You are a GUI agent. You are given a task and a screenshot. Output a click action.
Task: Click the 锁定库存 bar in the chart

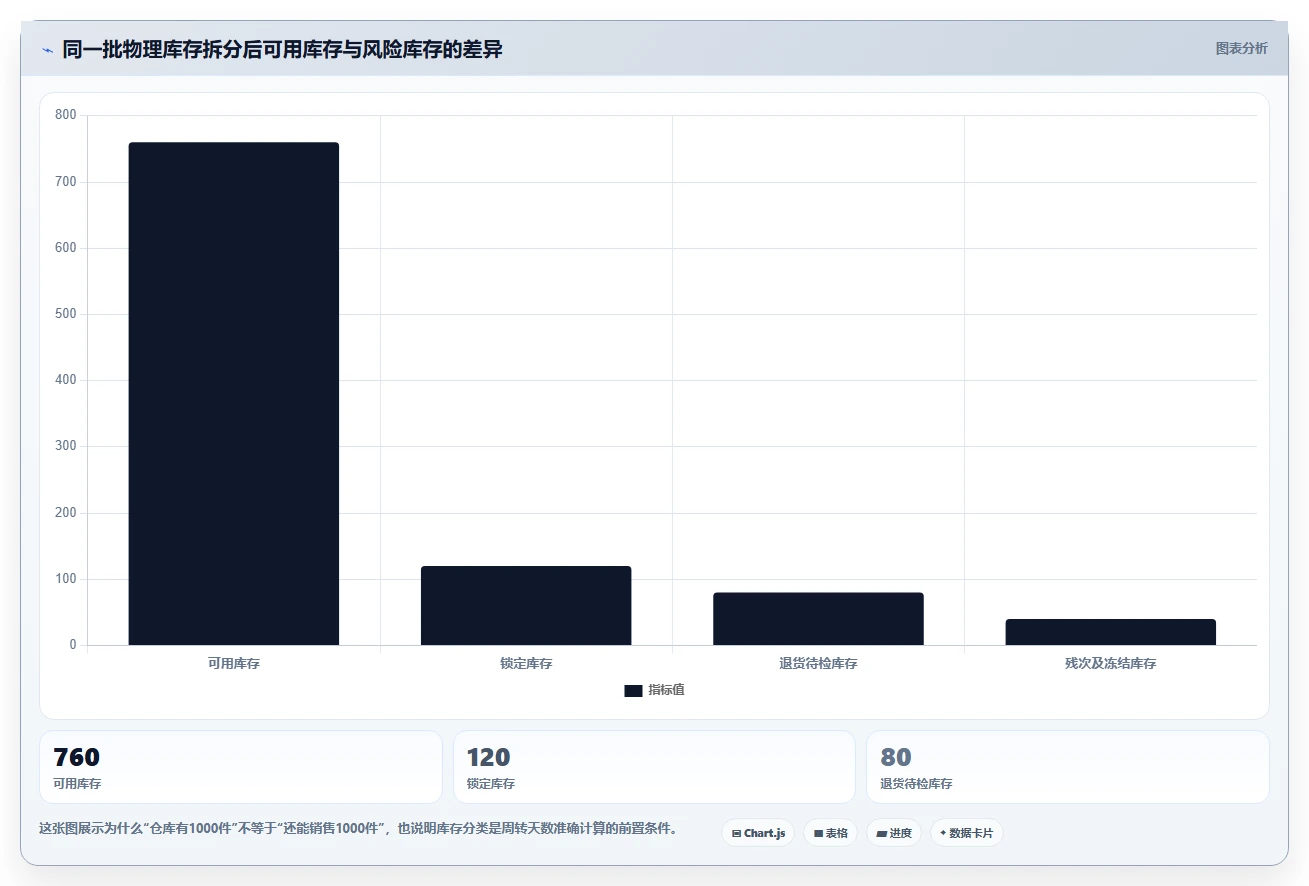pos(526,606)
